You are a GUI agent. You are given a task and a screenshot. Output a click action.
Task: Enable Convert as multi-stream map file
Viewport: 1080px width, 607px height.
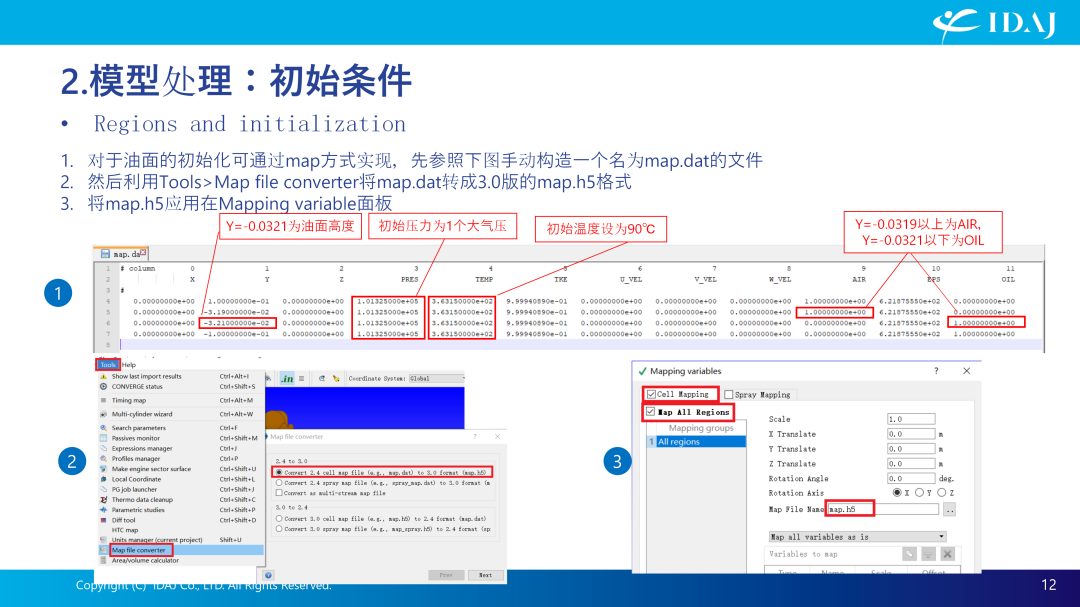[279, 493]
